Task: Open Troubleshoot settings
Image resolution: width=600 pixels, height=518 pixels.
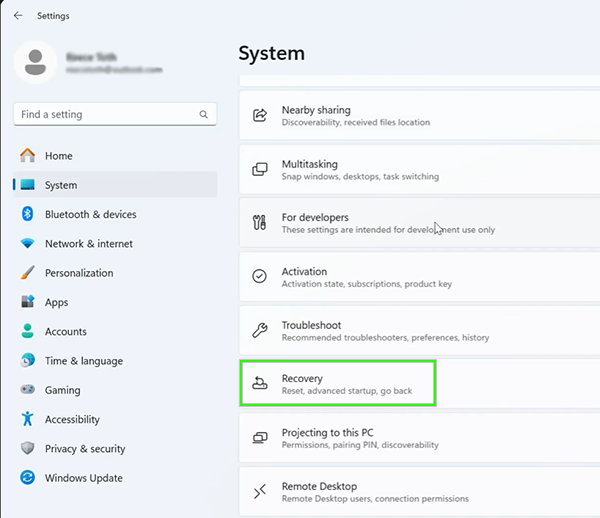Action: [419, 330]
